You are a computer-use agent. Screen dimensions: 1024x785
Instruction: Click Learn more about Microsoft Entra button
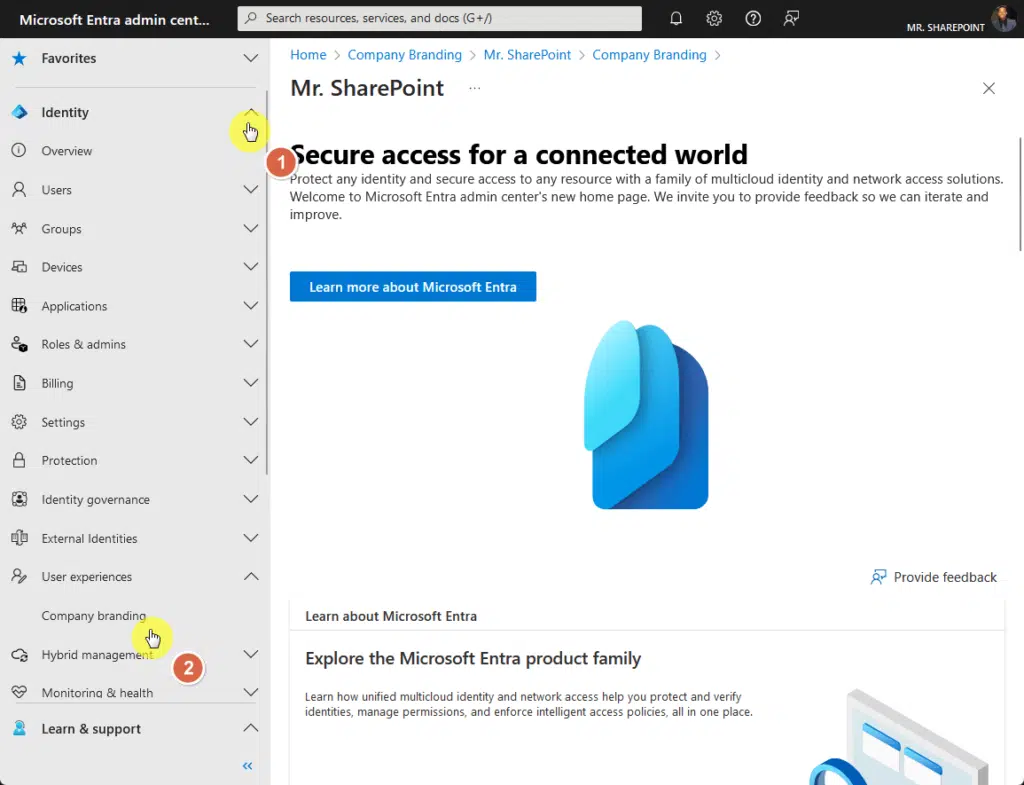(413, 287)
